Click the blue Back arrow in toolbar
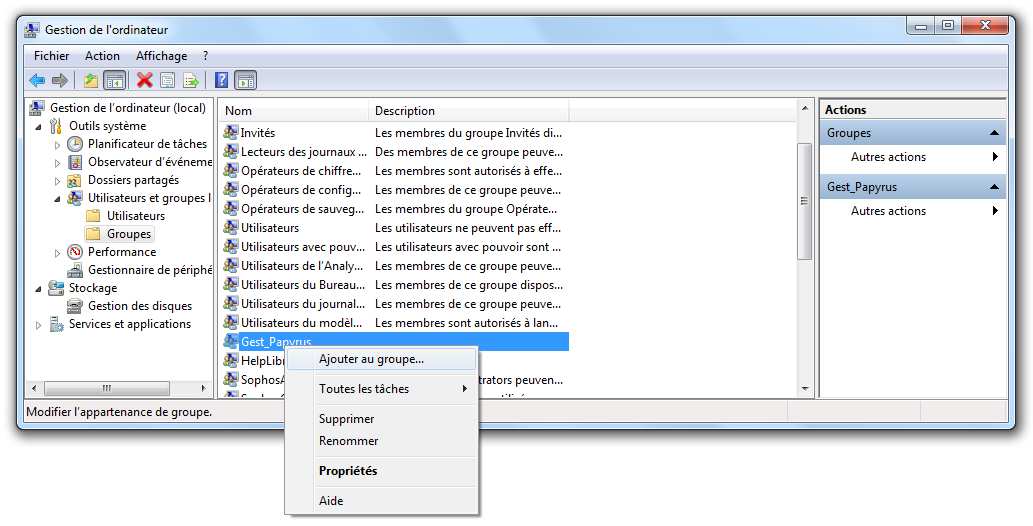Screen dimensions: 1033x526 click(37, 80)
